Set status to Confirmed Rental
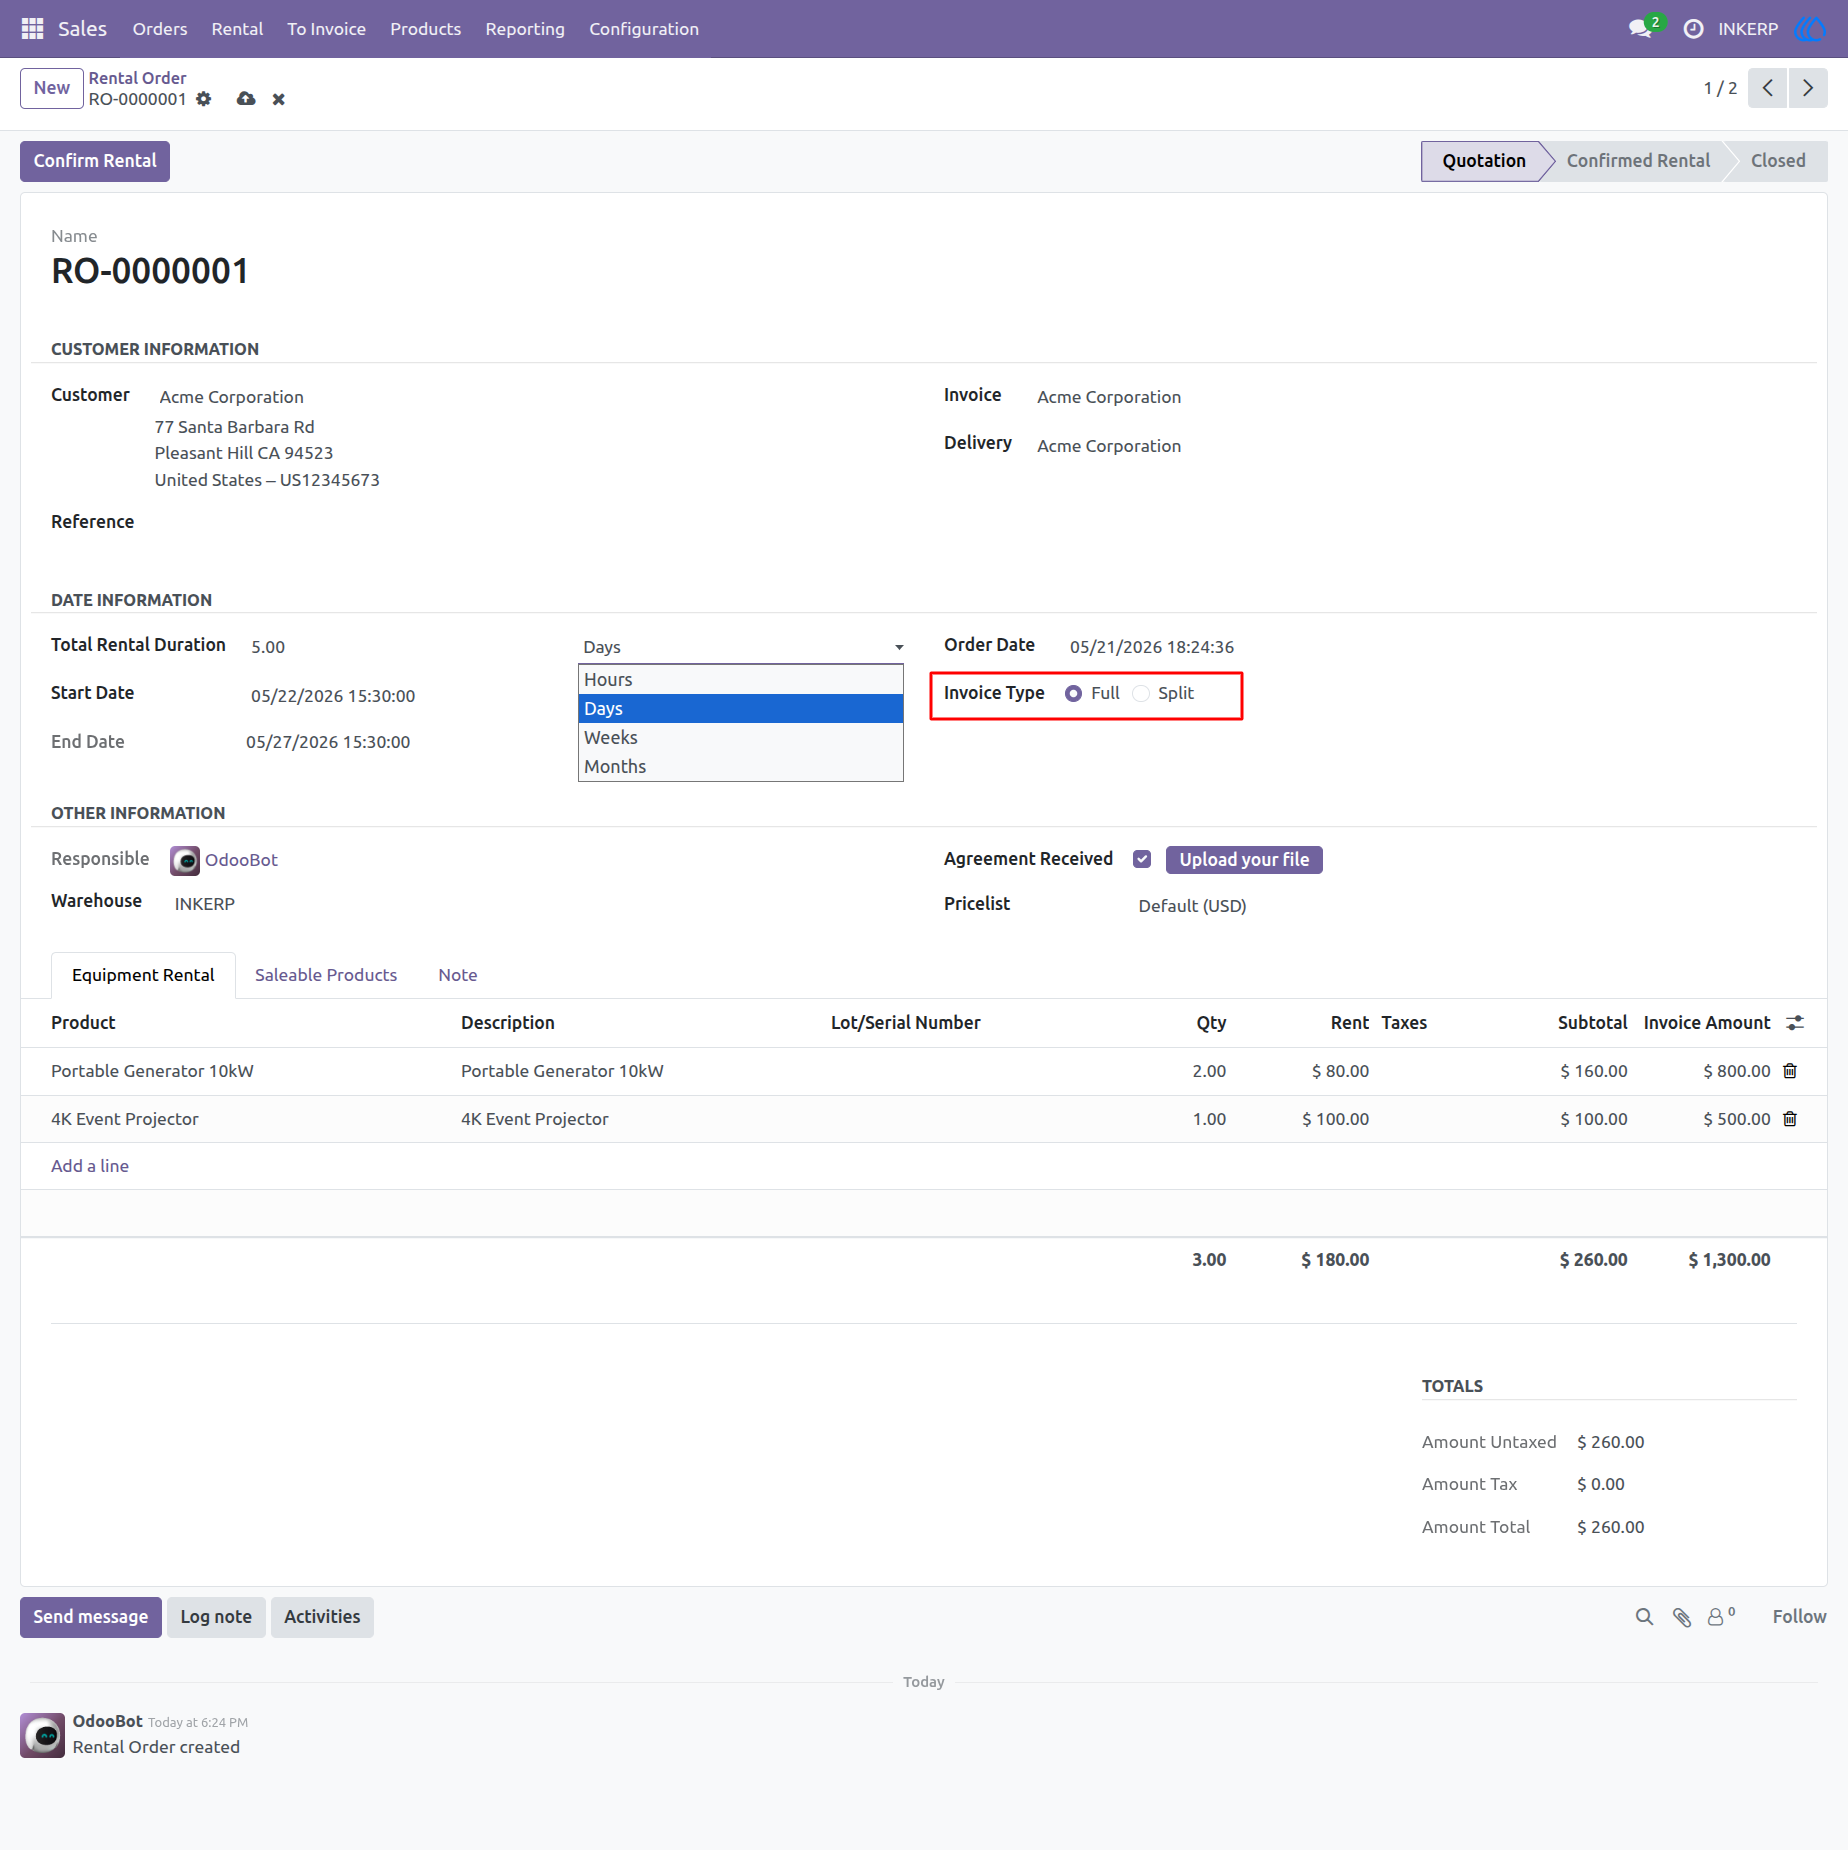The width and height of the screenshot is (1848, 1850). point(1638,161)
